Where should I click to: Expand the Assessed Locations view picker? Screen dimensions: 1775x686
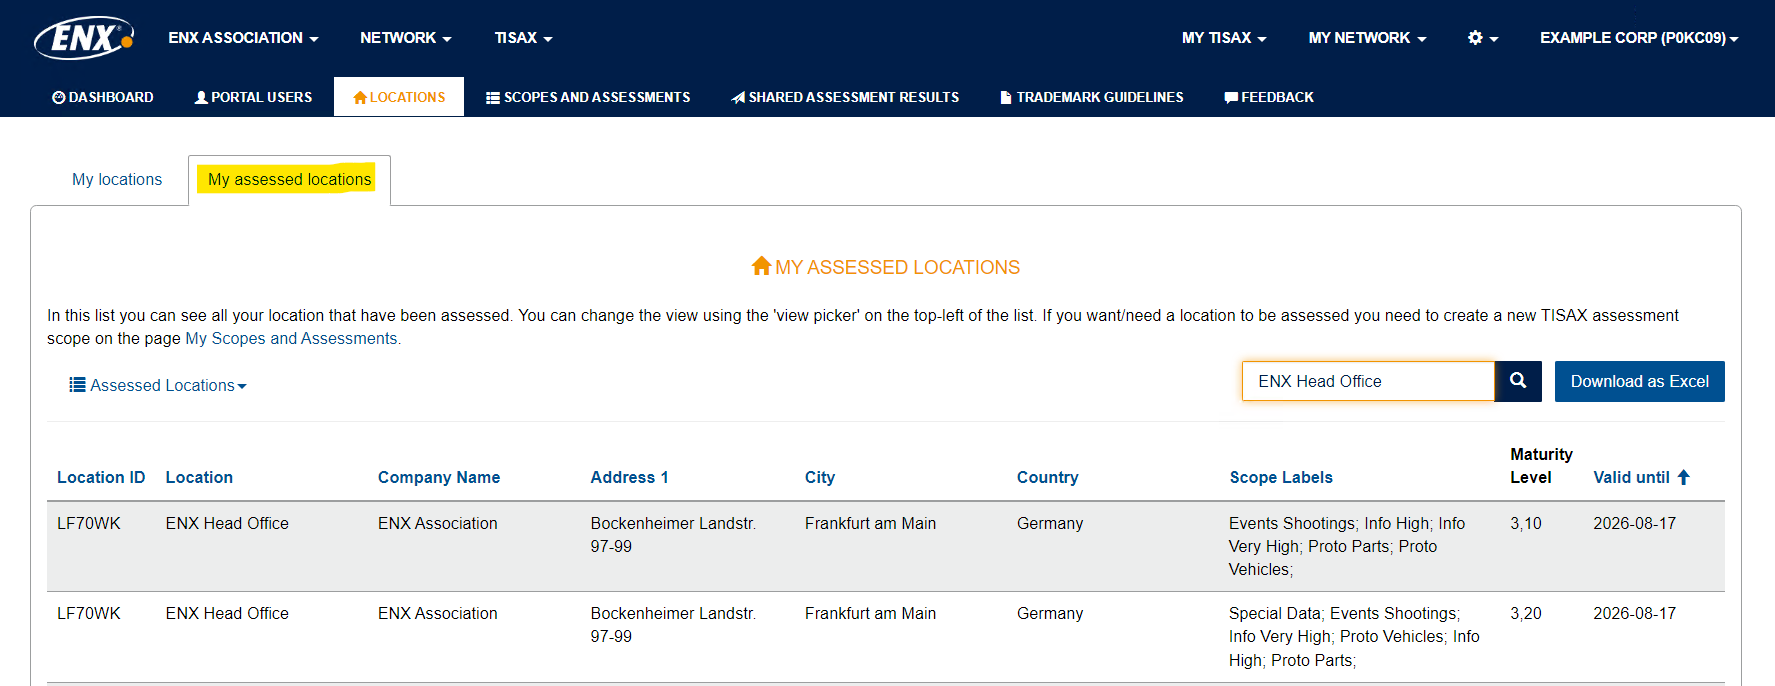(x=158, y=385)
